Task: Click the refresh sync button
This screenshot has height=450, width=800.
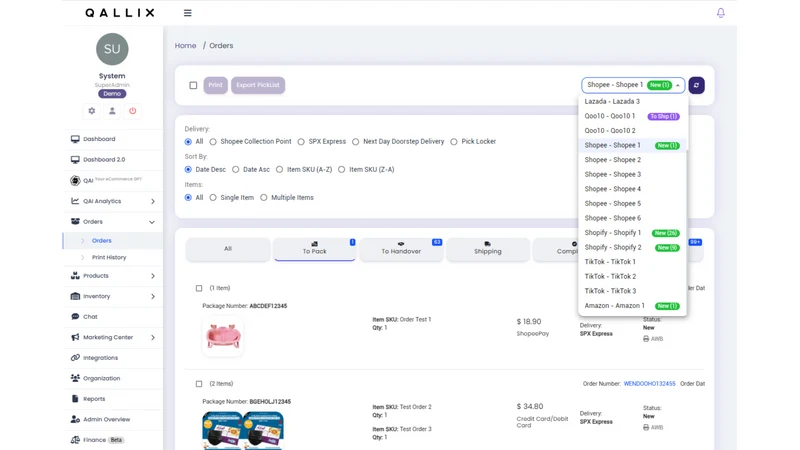Action: 696,85
